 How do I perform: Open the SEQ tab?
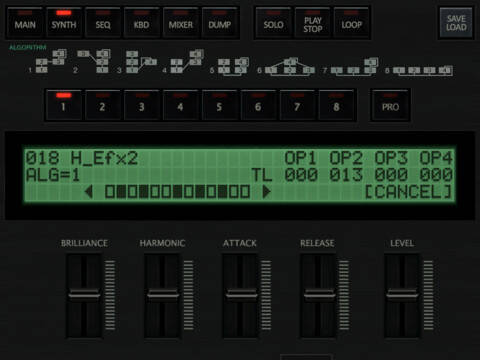(103, 23)
